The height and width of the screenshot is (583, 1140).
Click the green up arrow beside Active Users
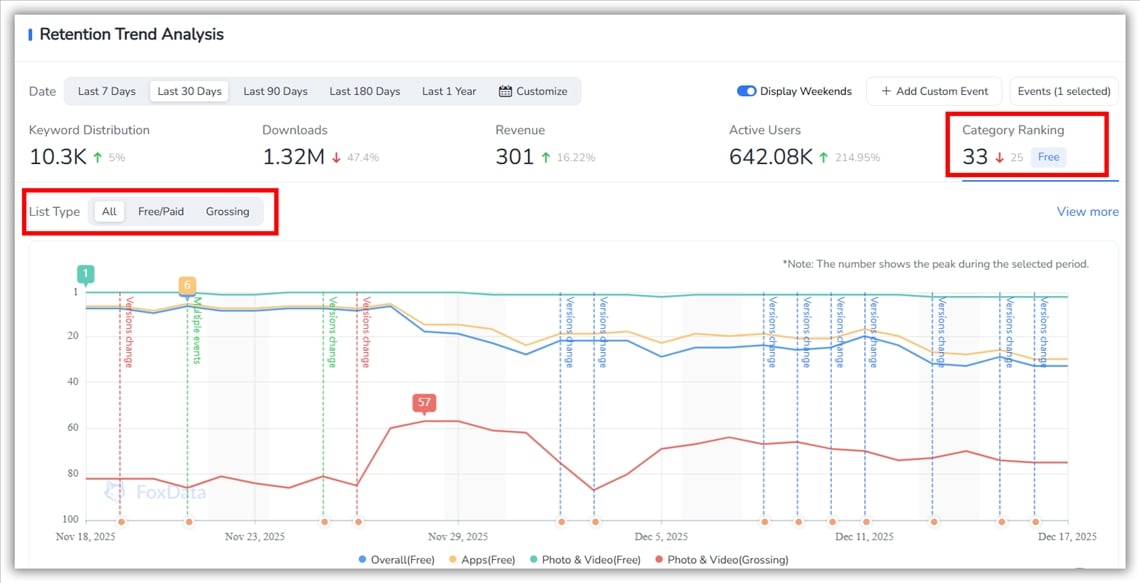point(825,157)
